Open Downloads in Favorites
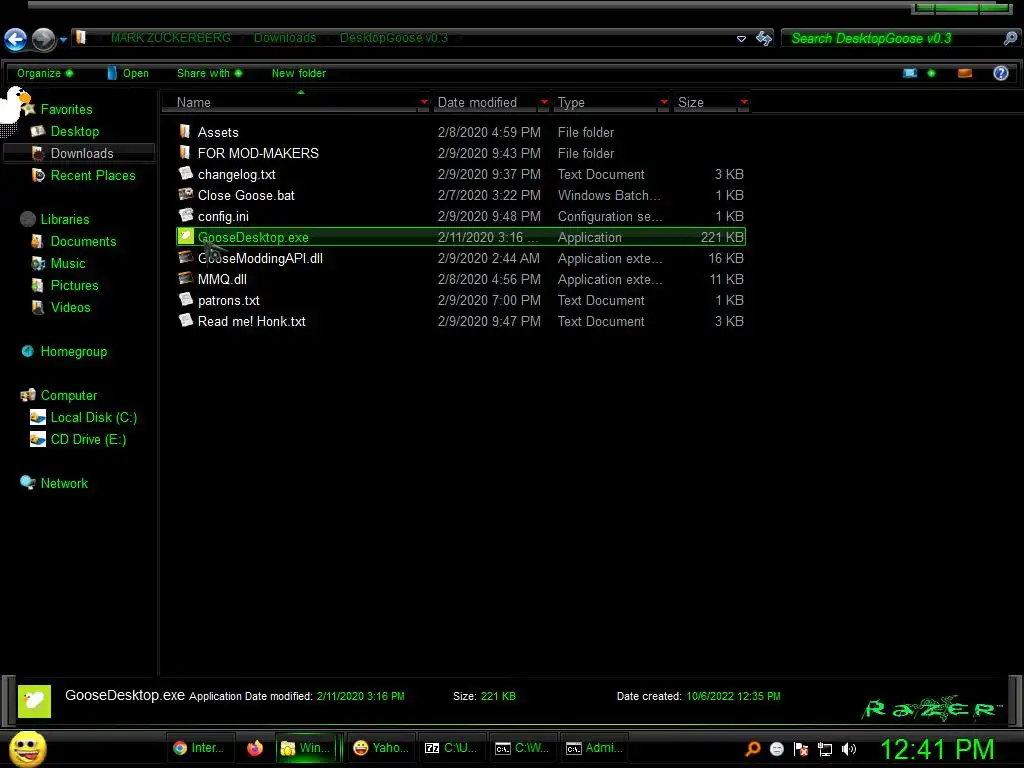Screen dimensions: 1024x768 [82, 153]
